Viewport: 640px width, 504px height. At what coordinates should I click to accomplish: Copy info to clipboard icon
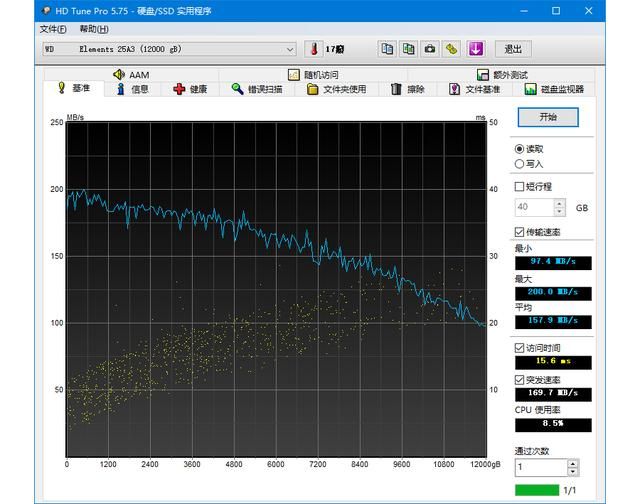tap(387, 49)
